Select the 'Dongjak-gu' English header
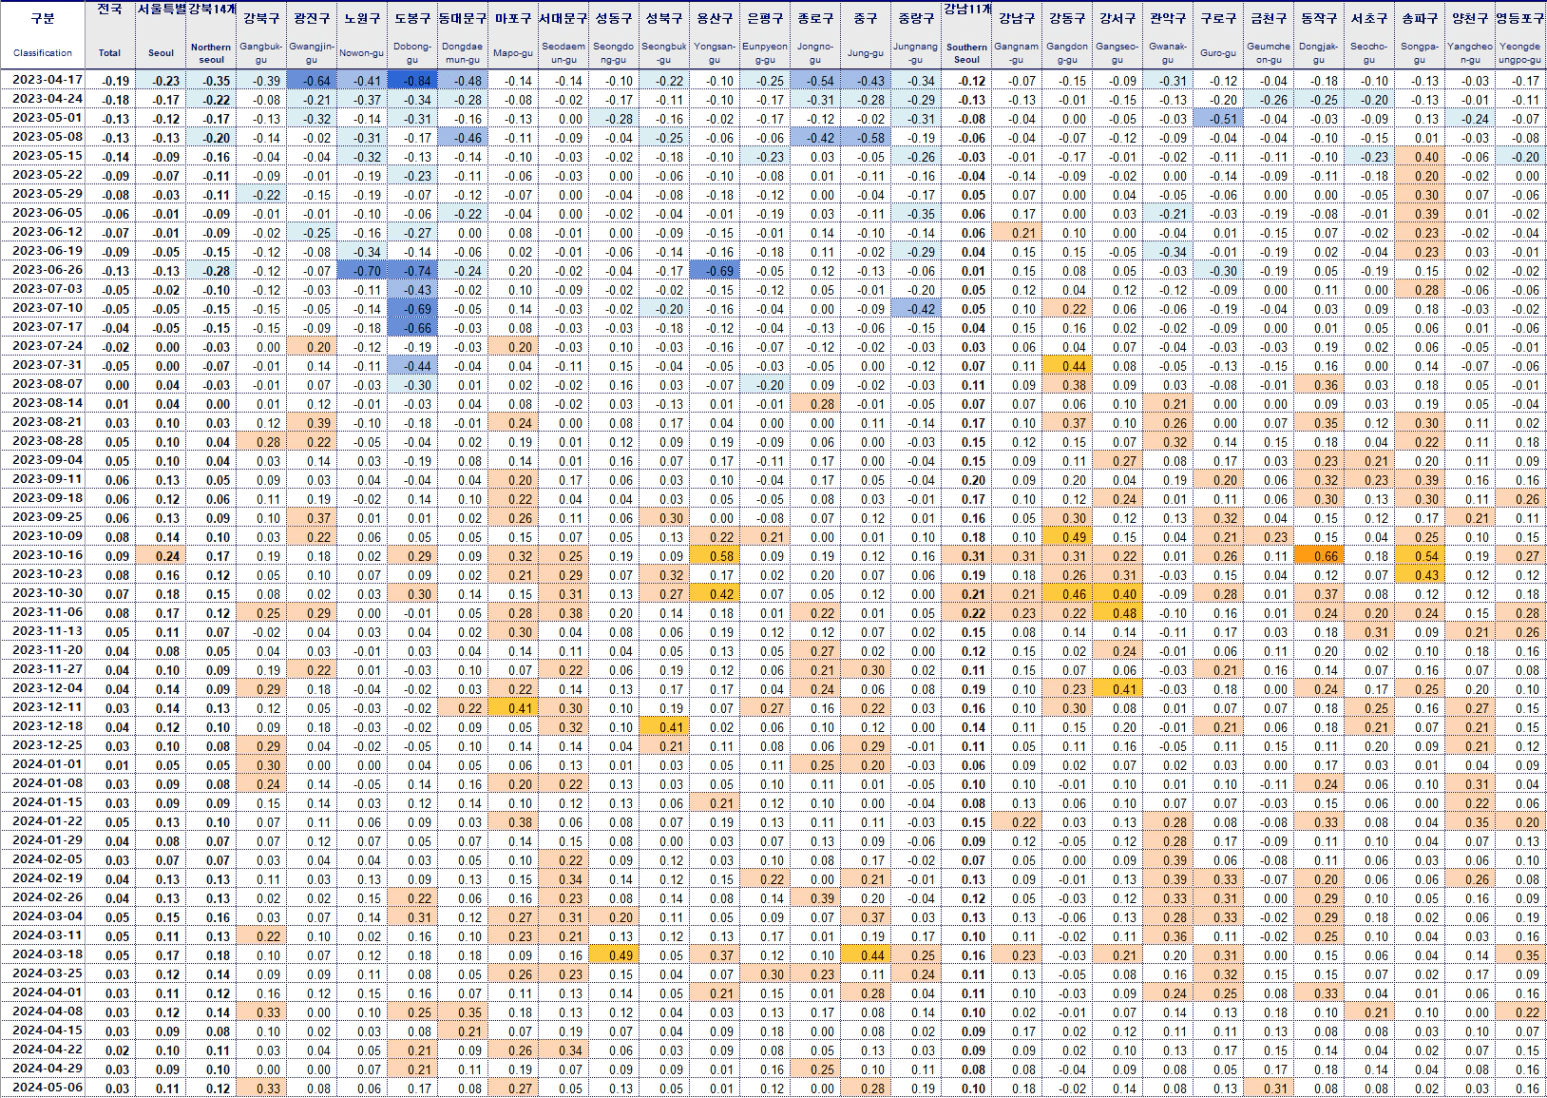 1319,53
